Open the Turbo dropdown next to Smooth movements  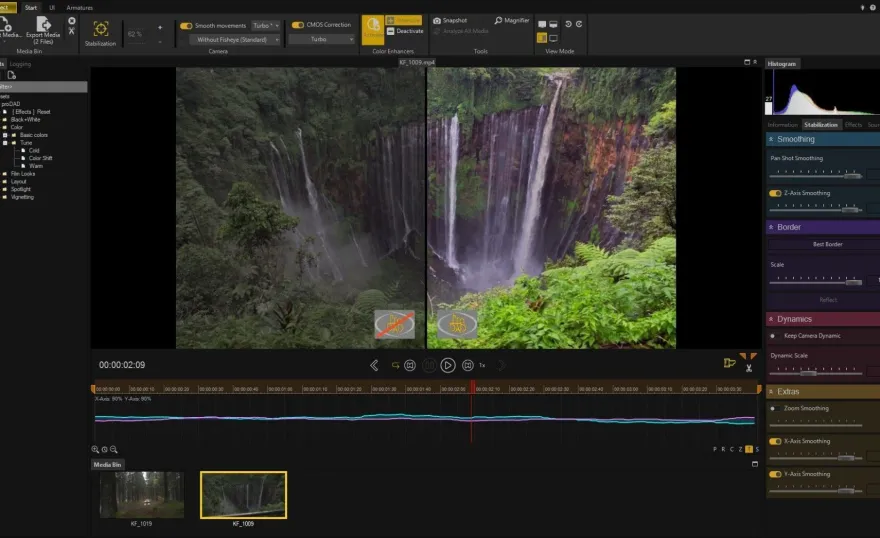pyautogui.click(x=265, y=26)
